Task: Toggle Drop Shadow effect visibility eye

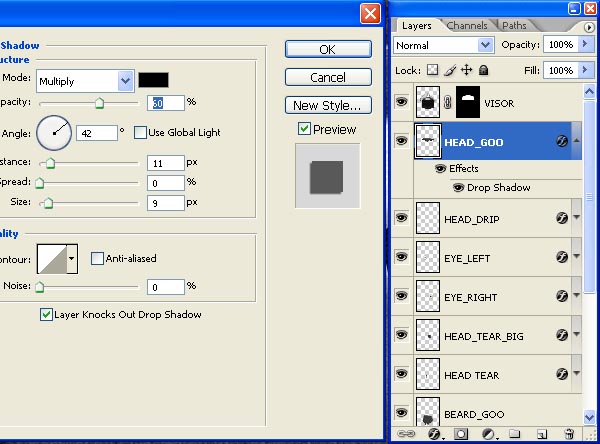Action: [458, 188]
